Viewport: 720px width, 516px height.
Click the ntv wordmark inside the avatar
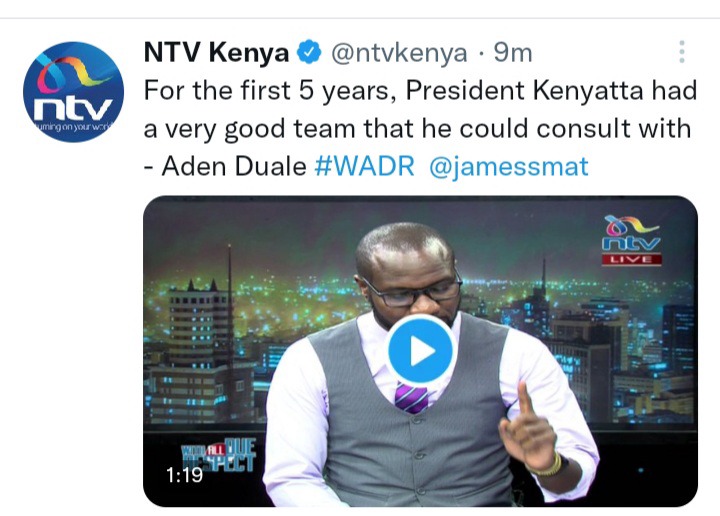point(73,109)
